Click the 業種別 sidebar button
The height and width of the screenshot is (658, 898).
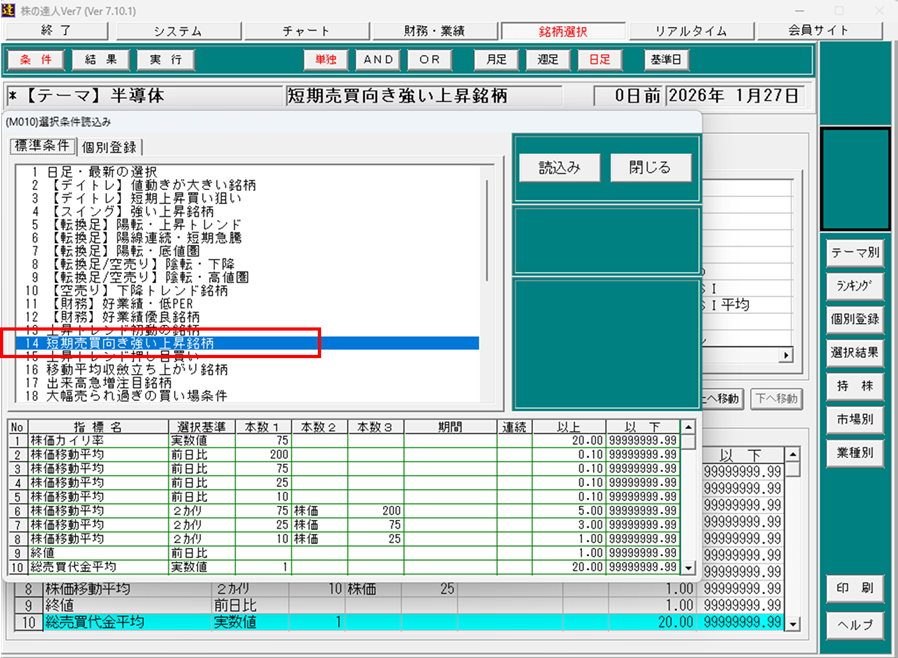854,453
